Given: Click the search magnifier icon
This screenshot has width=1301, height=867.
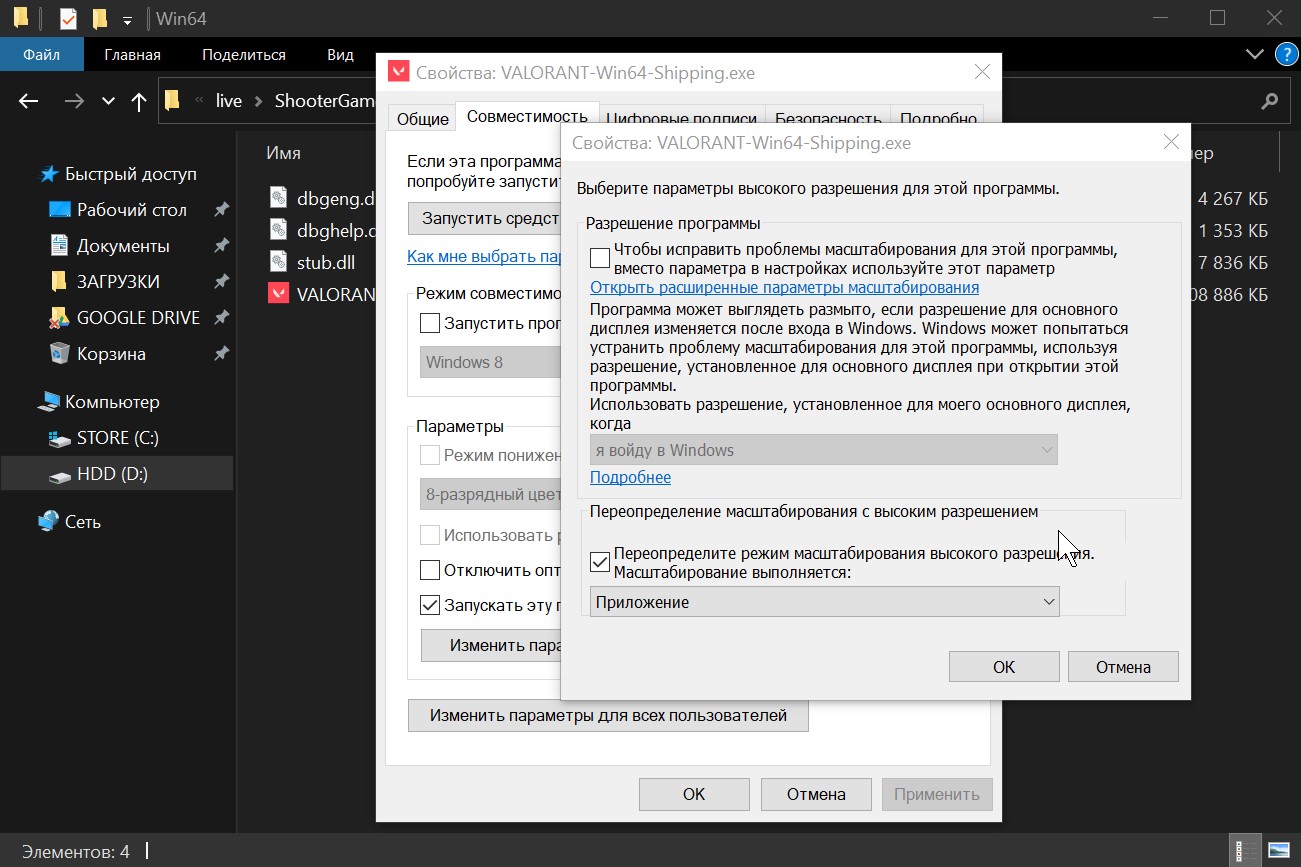Looking at the screenshot, I should tap(1269, 101).
